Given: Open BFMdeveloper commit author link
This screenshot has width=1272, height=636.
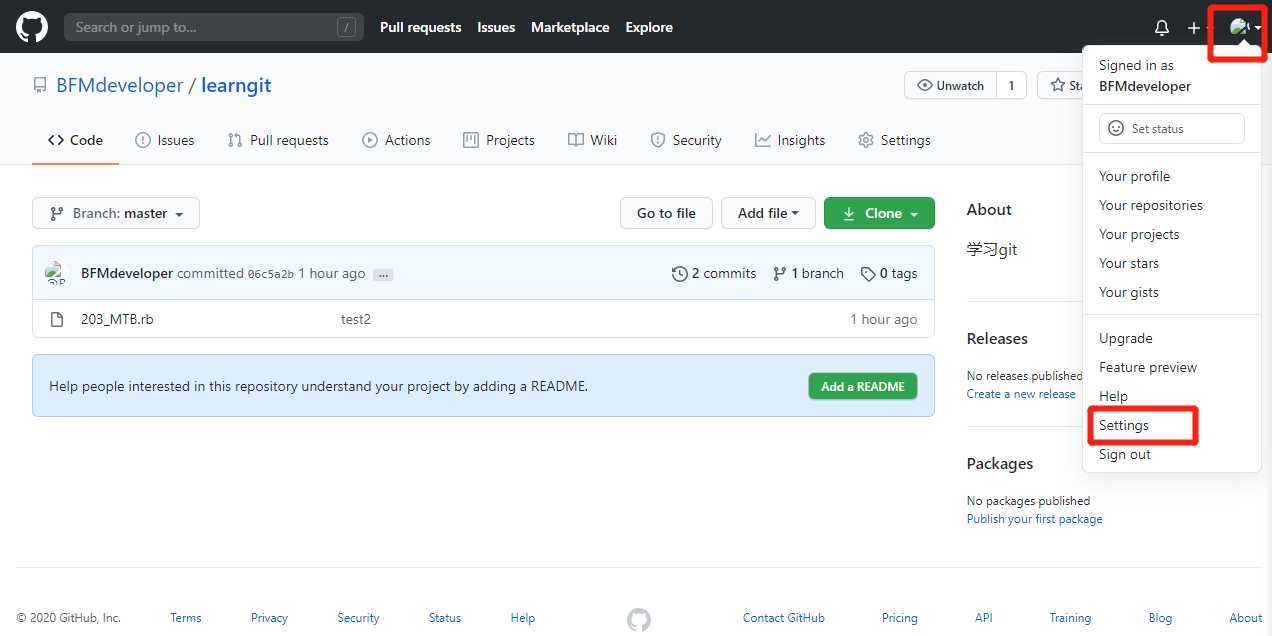Looking at the screenshot, I should coord(127,273).
